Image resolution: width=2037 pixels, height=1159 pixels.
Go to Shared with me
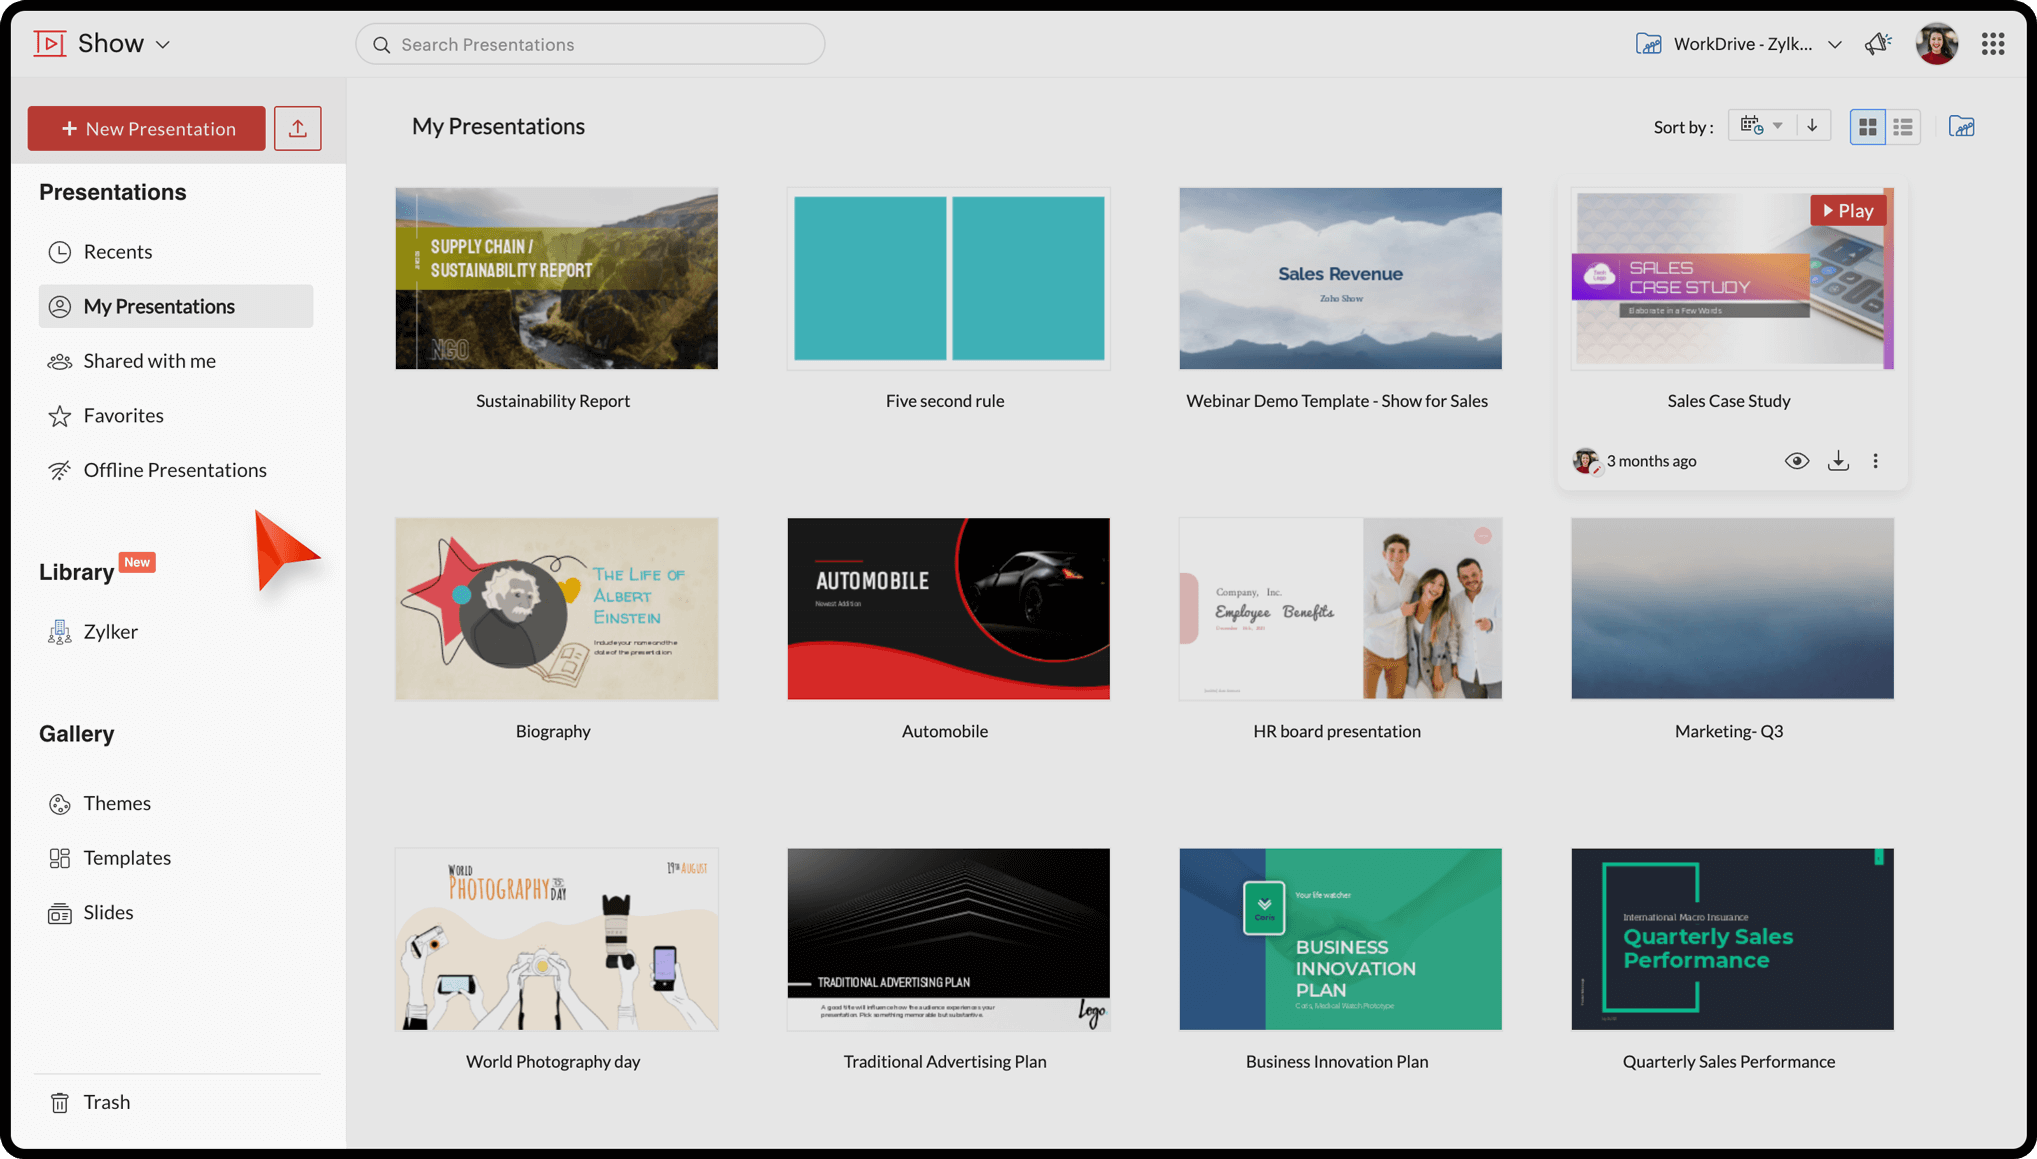(x=149, y=361)
